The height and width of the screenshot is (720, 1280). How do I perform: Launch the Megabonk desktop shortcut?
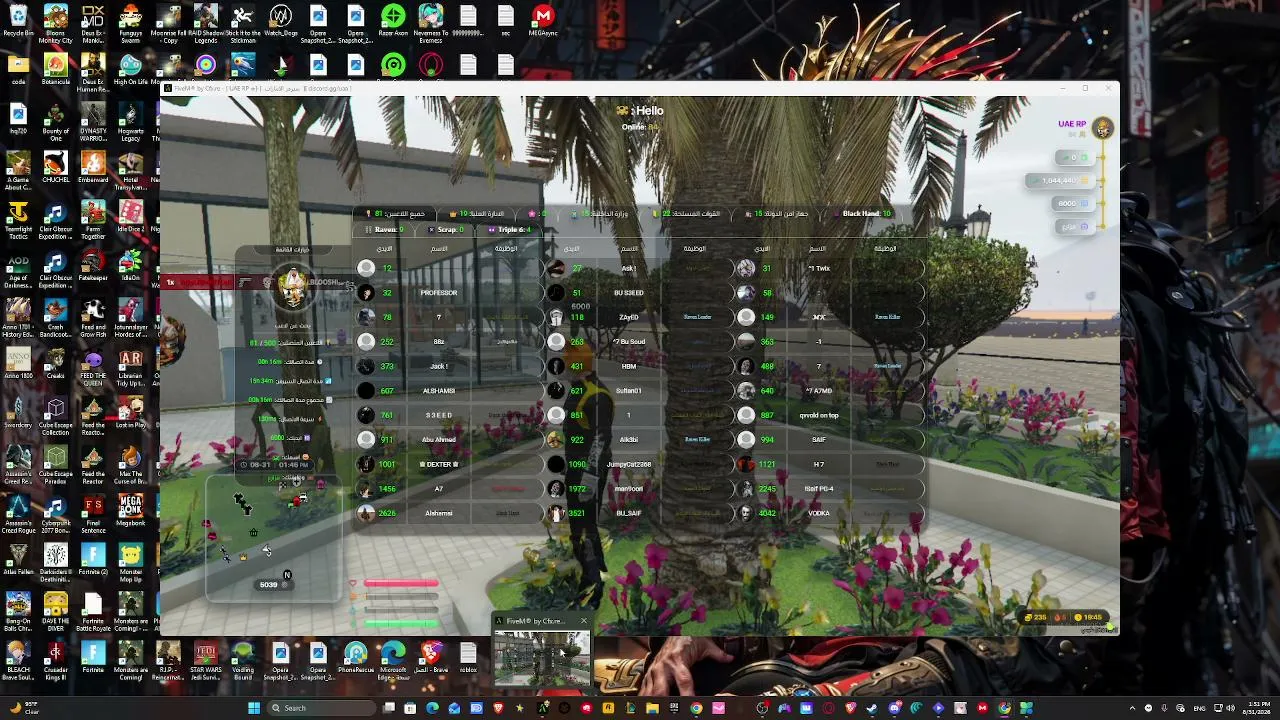(131, 510)
